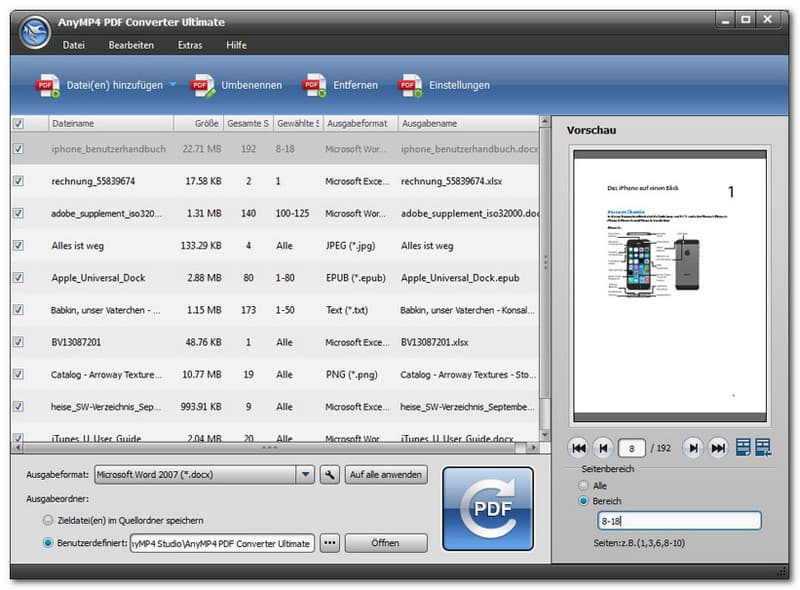This screenshot has width=800, height=590.
Task: Select Zieldatei(en) im Quellordner speichern option
Action: [x=48, y=520]
